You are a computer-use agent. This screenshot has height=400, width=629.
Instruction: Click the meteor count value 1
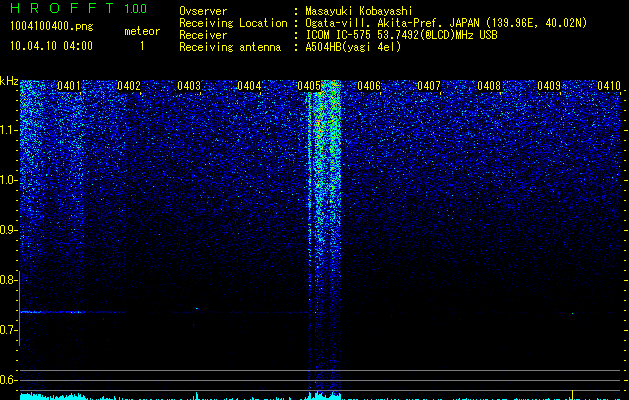142,46
